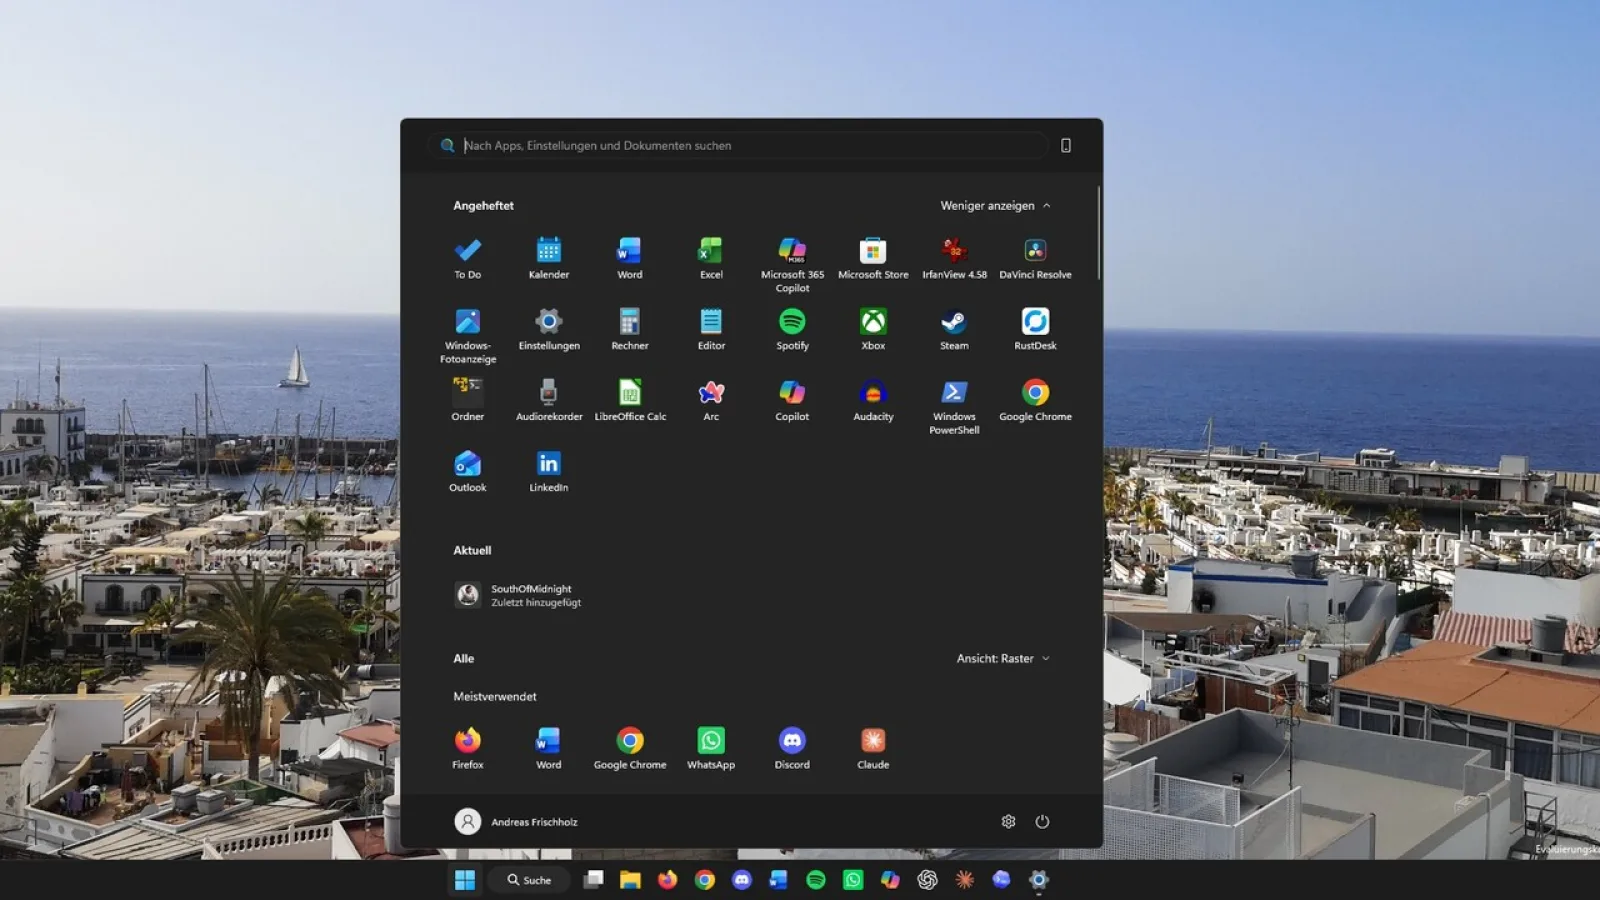This screenshot has height=900, width=1600.
Task: Open the Editor app
Action: (x=711, y=329)
